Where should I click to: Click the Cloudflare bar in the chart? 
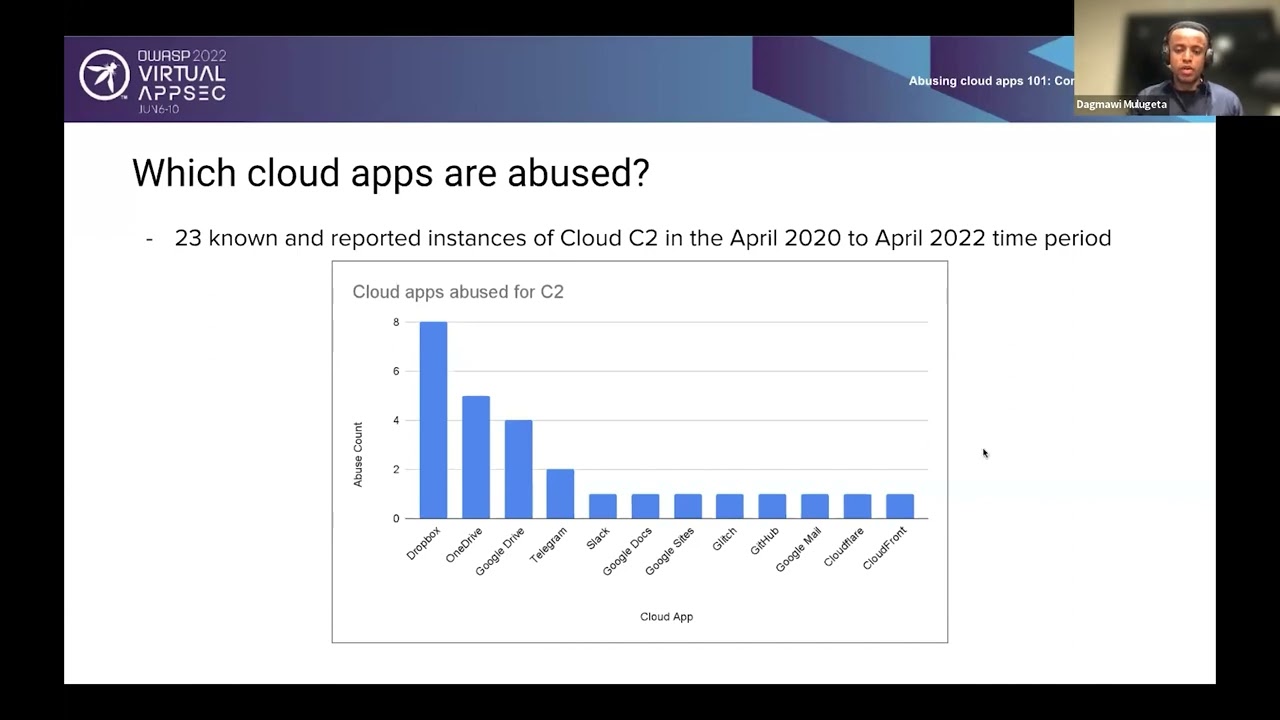857,506
